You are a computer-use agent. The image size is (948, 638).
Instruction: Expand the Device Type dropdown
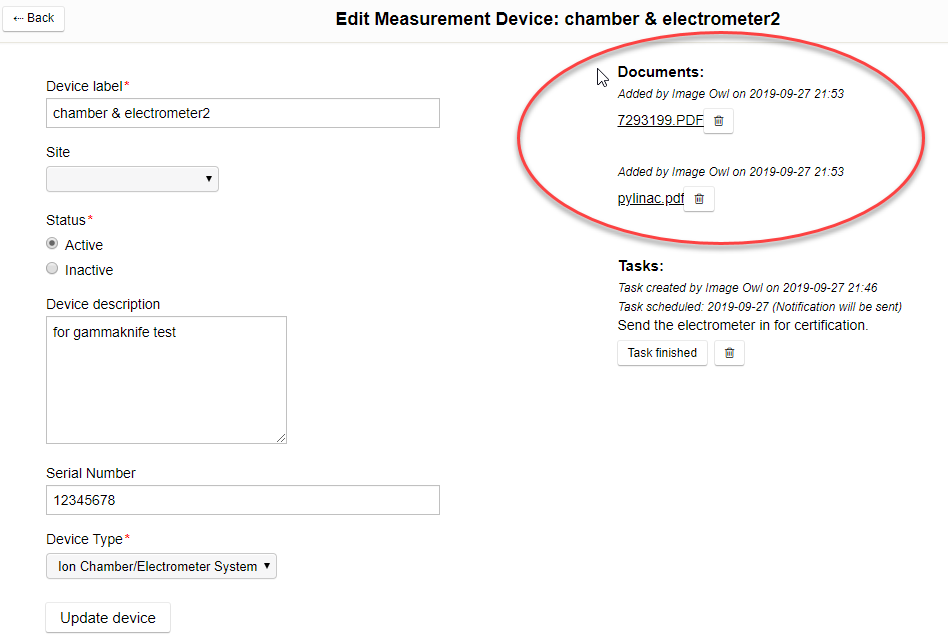coord(161,566)
